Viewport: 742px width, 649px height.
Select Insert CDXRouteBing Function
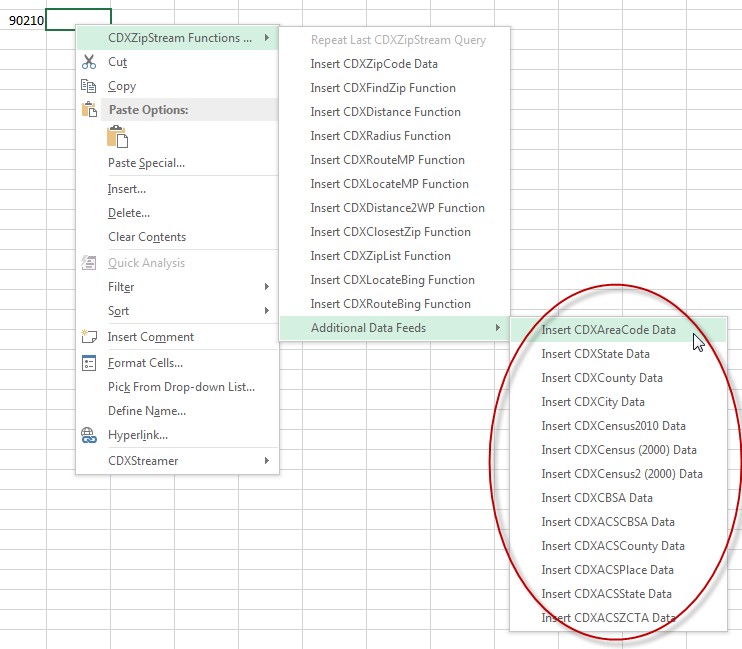click(395, 304)
